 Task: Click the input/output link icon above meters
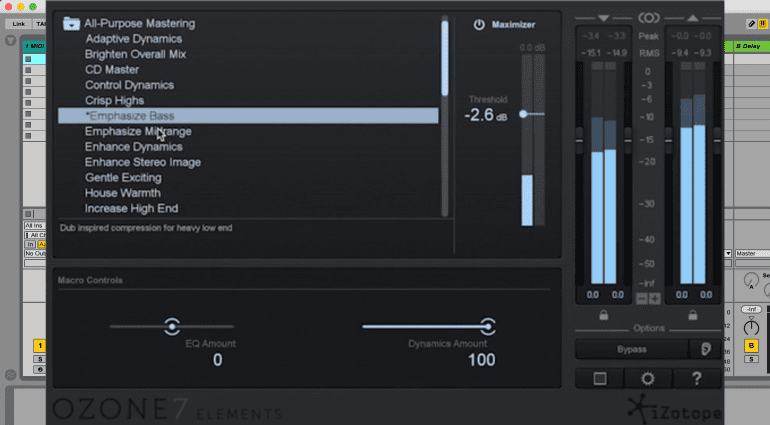click(648, 17)
